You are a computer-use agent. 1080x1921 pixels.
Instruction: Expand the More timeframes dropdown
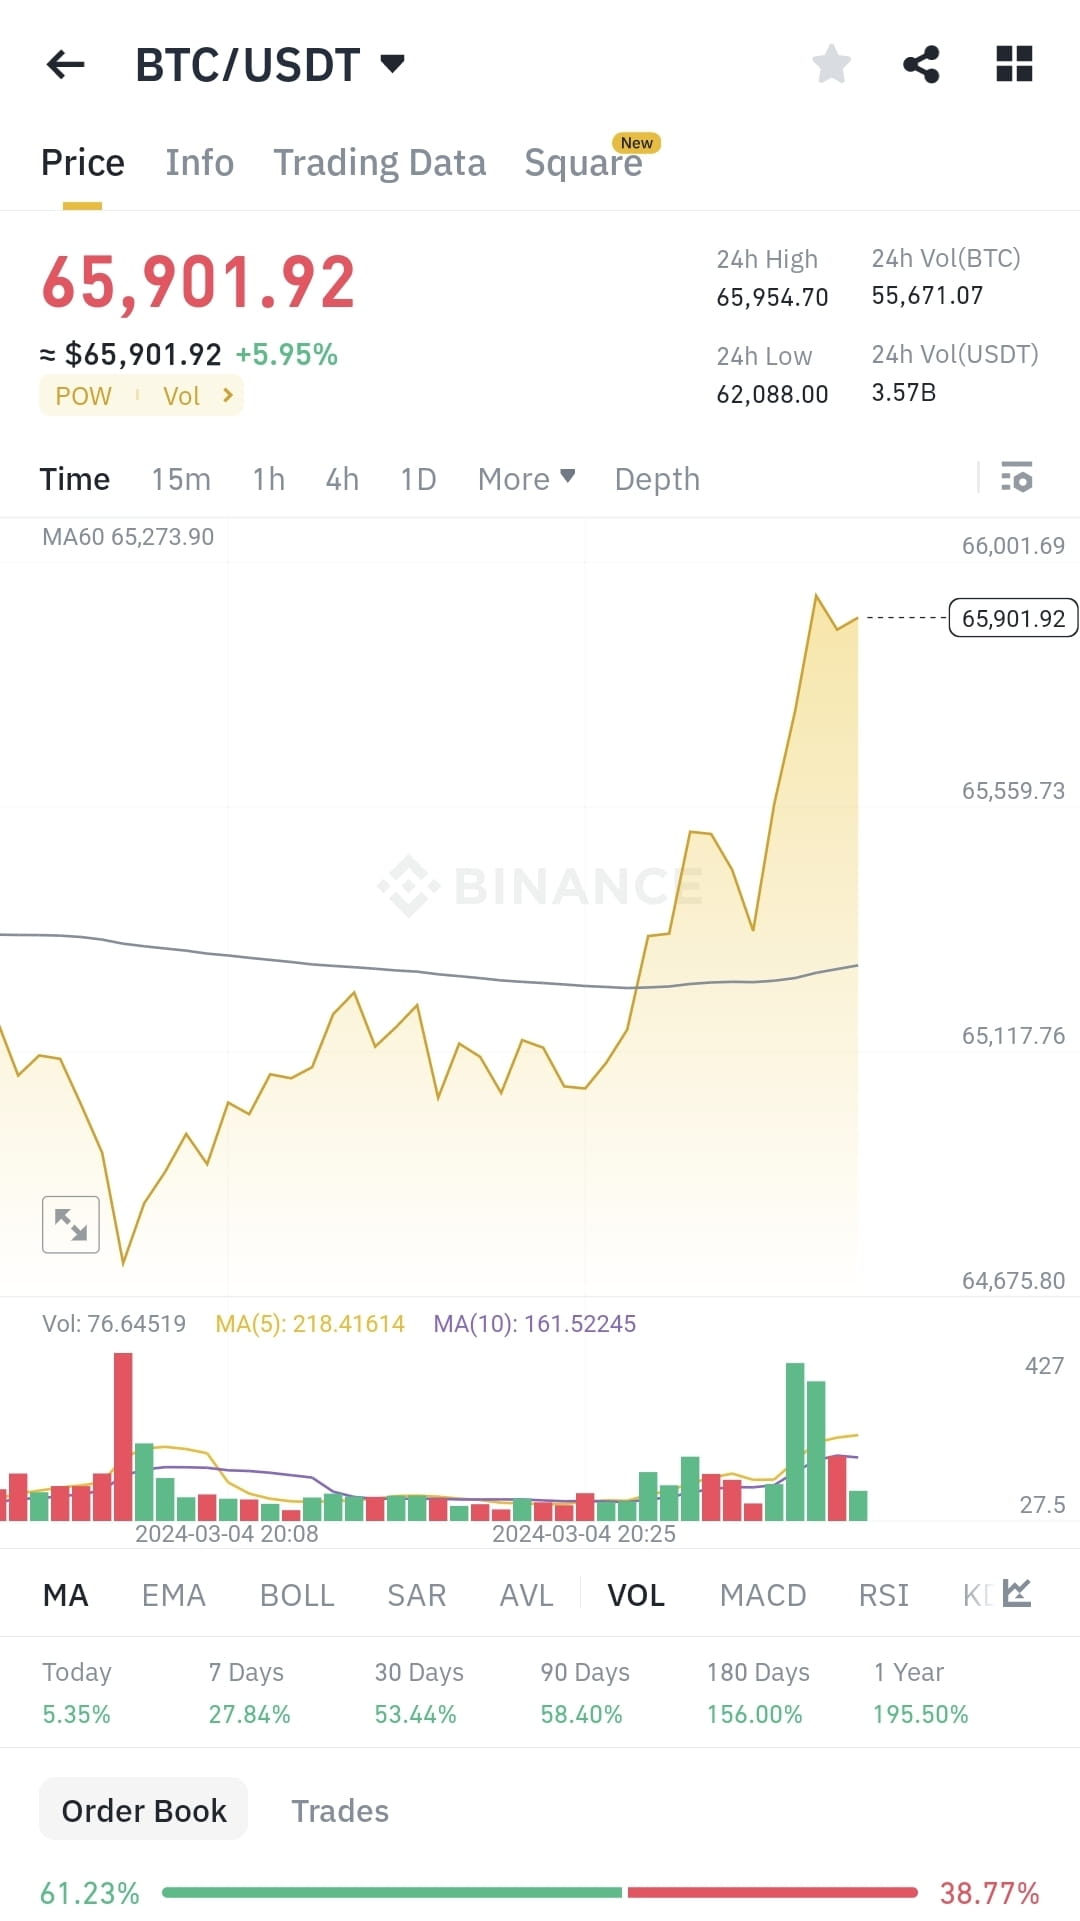[x=525, y=479]
